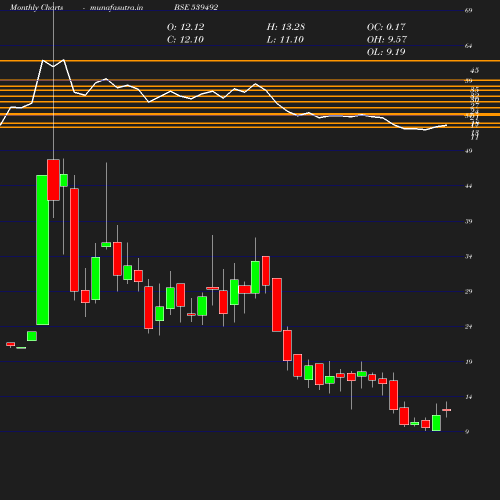Viewport: 500px width, 500px height.
Task: Click the "64" axis label
Action: [468, 46]
